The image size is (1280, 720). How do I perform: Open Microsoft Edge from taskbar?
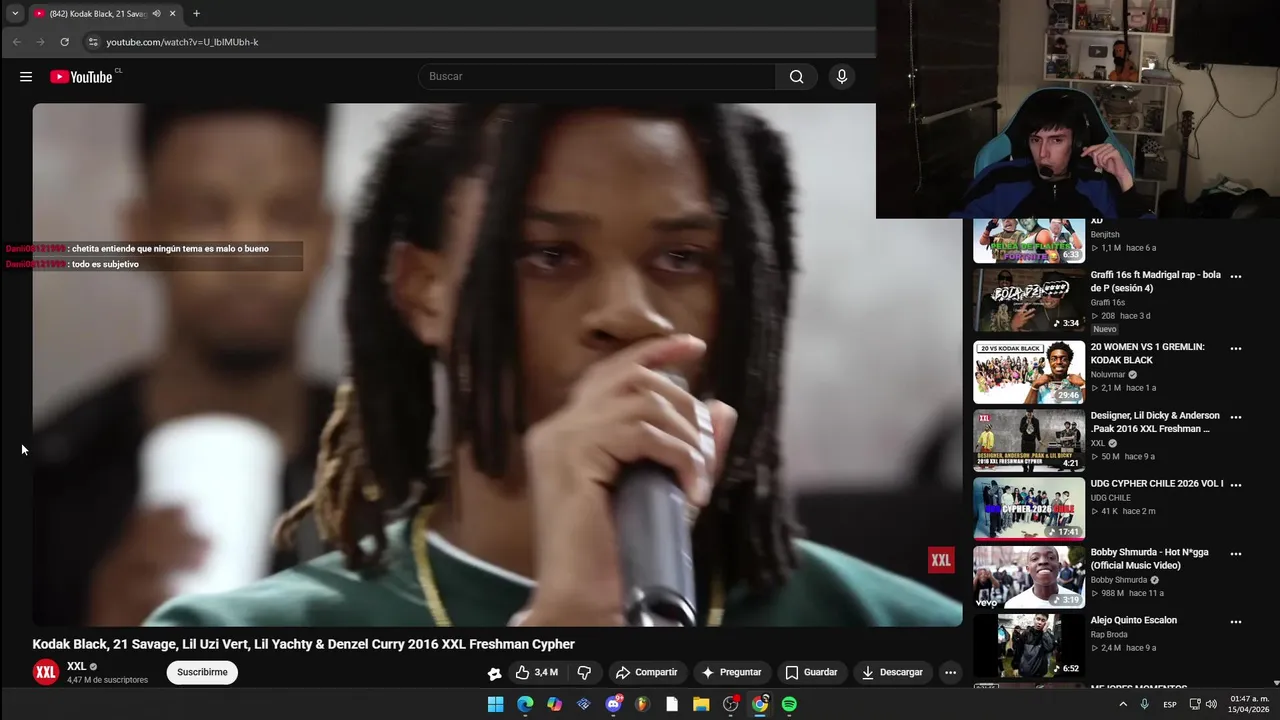point(525,704)
